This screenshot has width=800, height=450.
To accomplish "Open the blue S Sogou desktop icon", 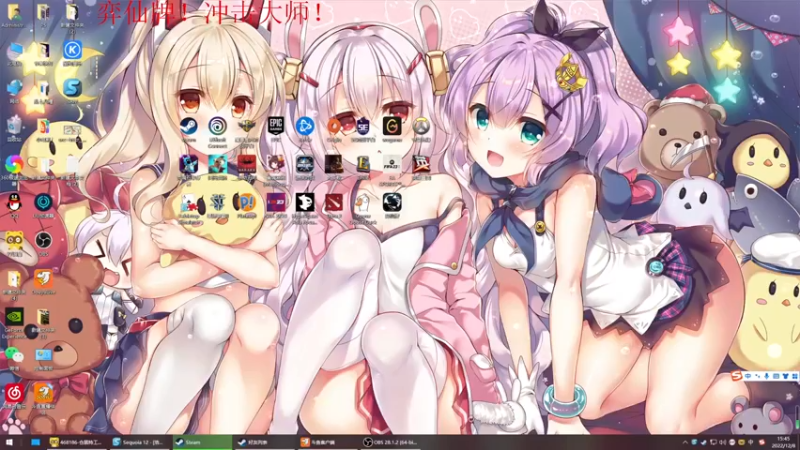I will 72,90.
